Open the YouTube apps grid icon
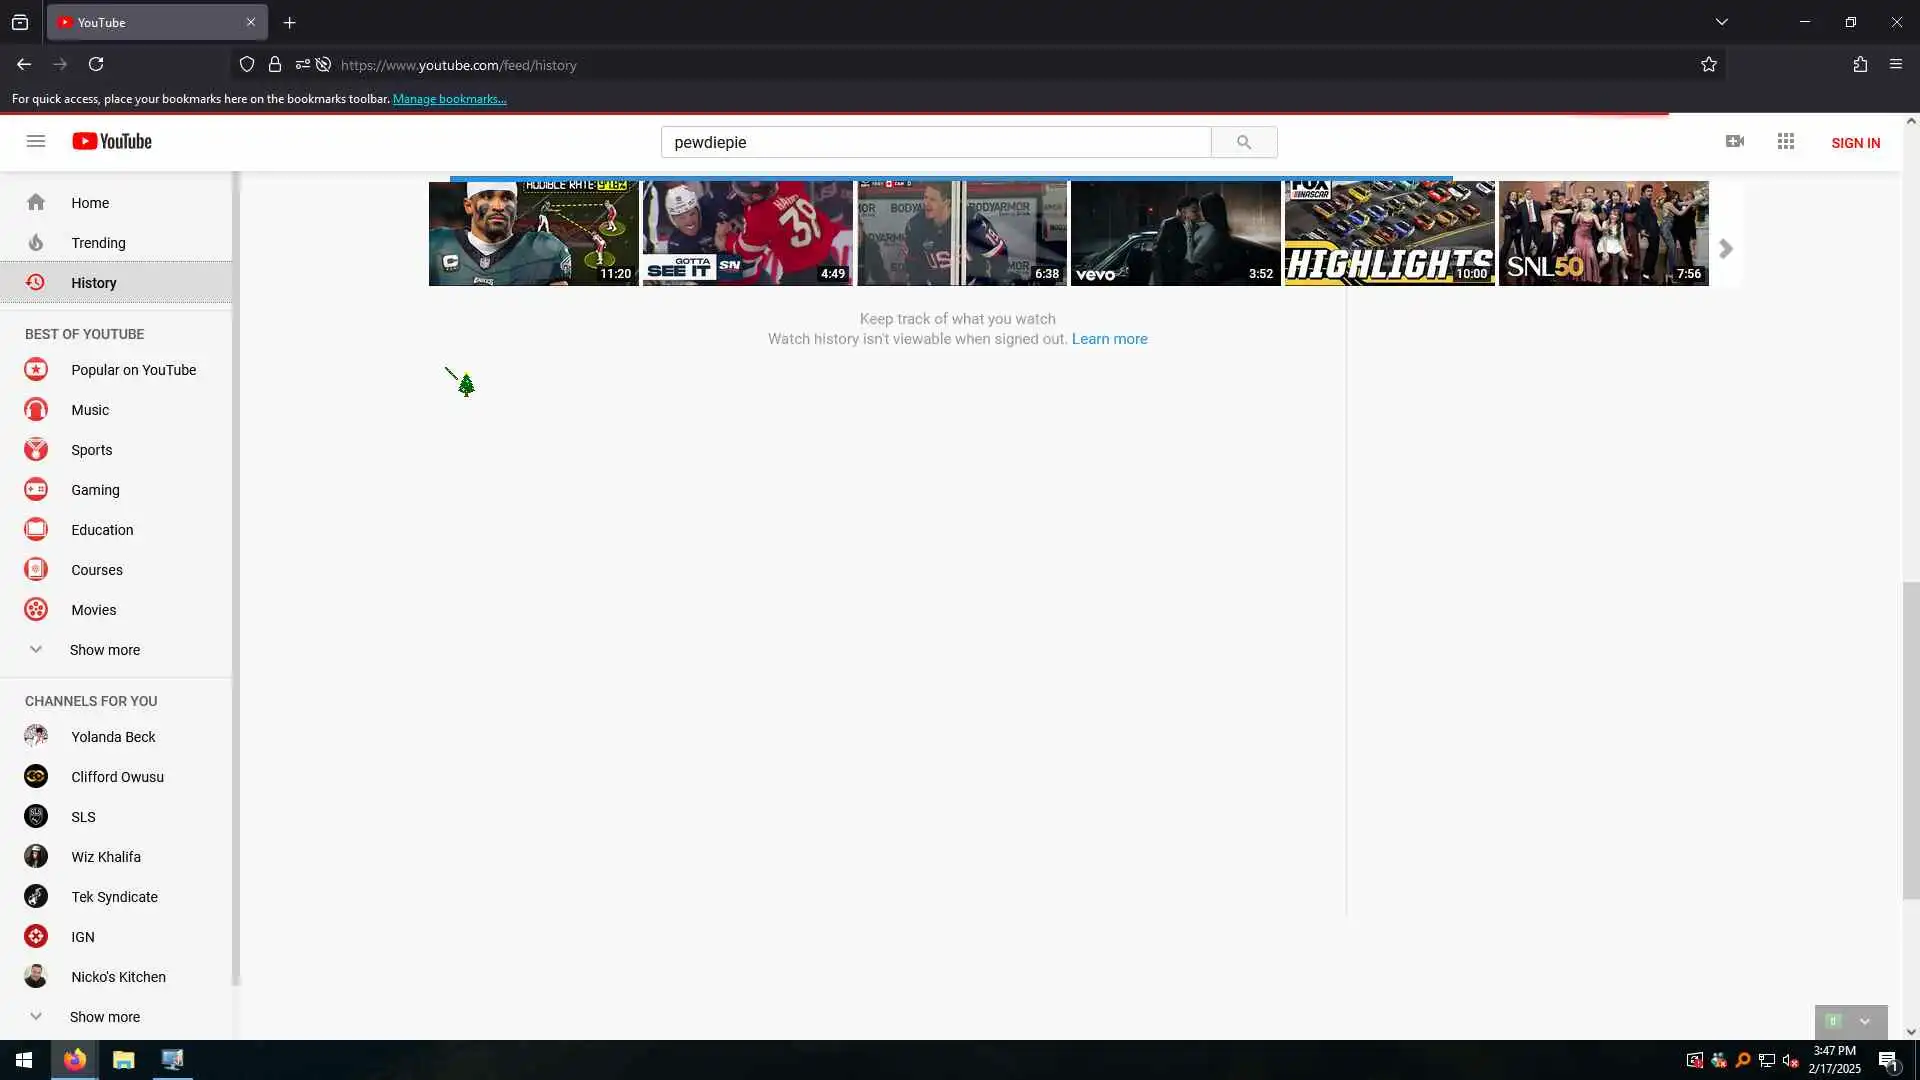The height and width of the screenshot is (1080, 1920). 1786,141
